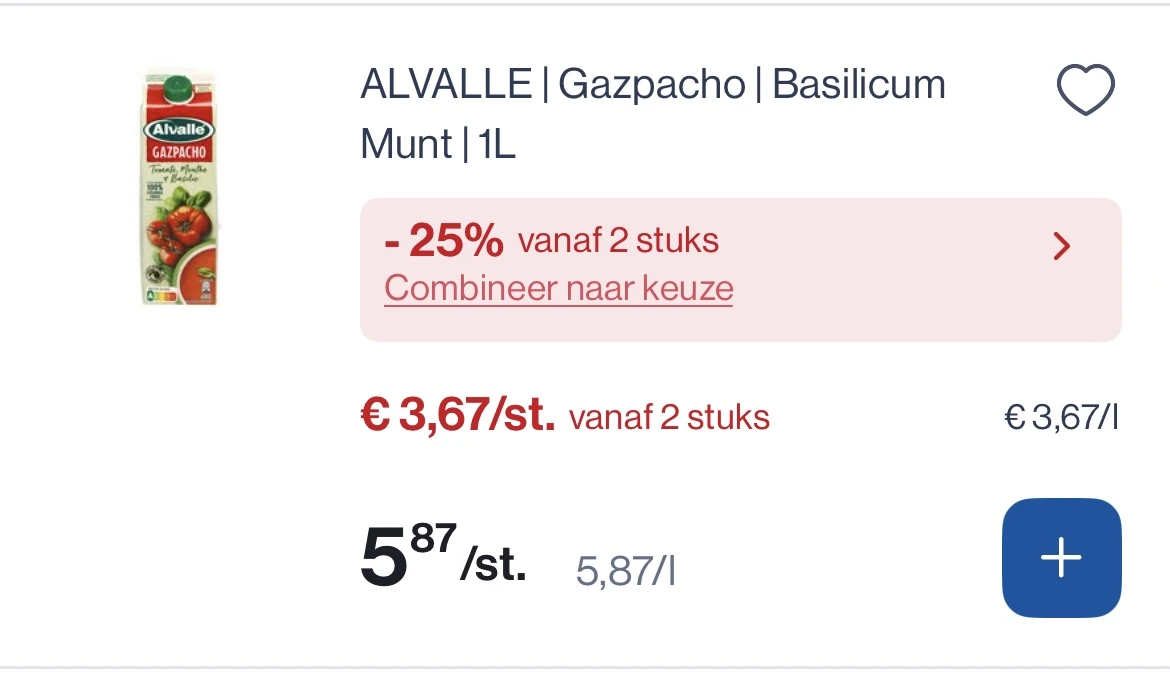
Task: Select the grey 5,87/l price per liter
Action: pyautogui.click(x=625, y=572)
